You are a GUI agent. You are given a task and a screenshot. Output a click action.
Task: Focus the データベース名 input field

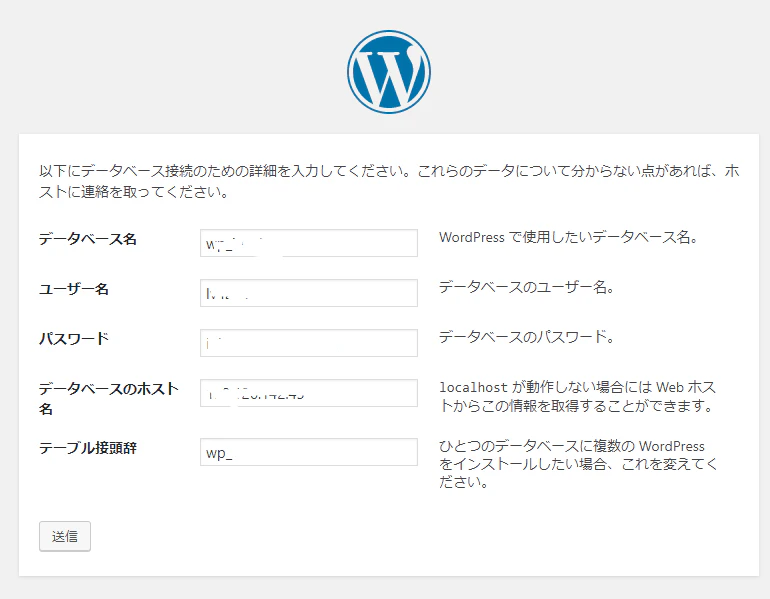click(x=309, y=243)
